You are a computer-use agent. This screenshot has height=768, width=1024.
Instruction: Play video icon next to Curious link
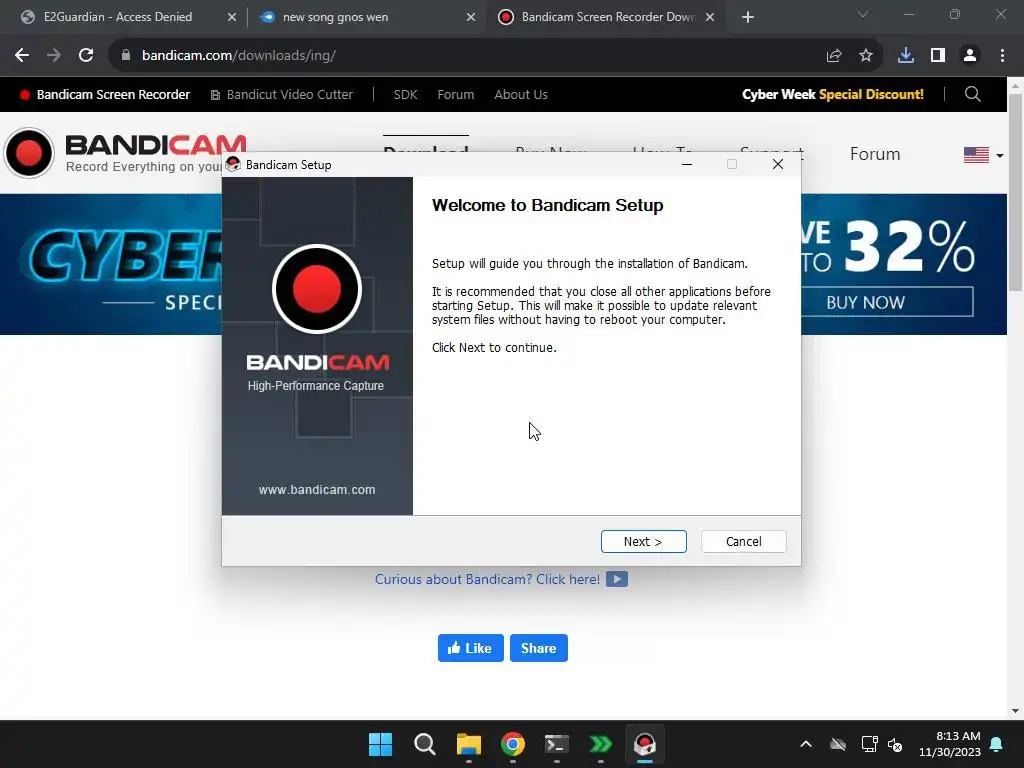616,579
